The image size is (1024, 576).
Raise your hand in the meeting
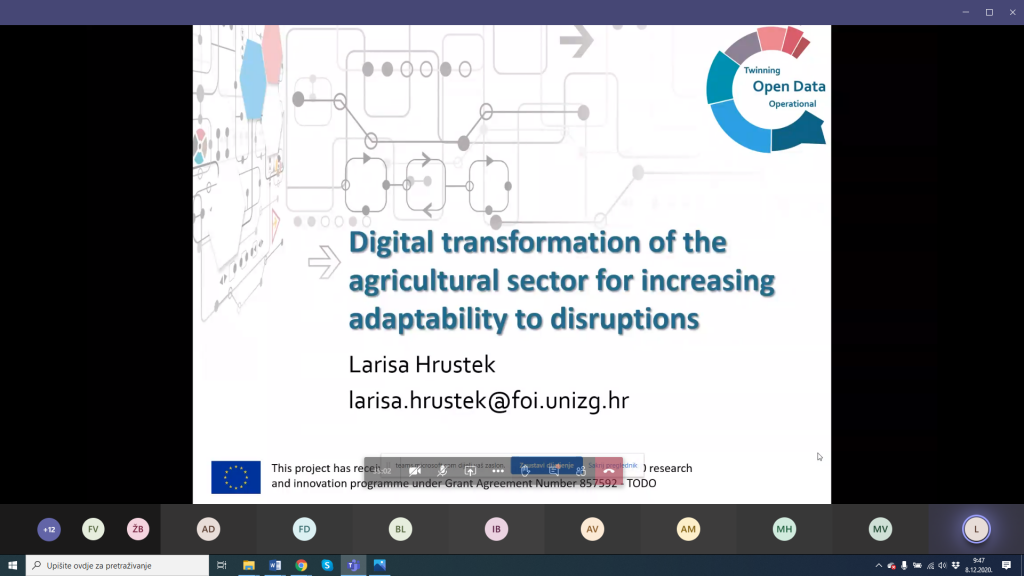tap(526, 471)
